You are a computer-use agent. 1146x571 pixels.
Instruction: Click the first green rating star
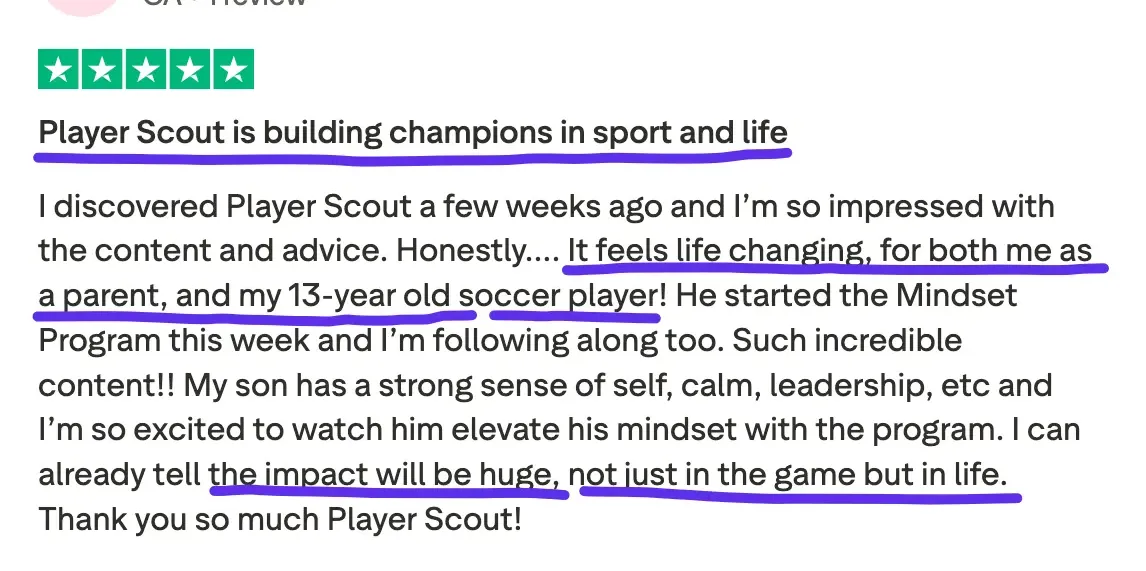click(59, 69)
